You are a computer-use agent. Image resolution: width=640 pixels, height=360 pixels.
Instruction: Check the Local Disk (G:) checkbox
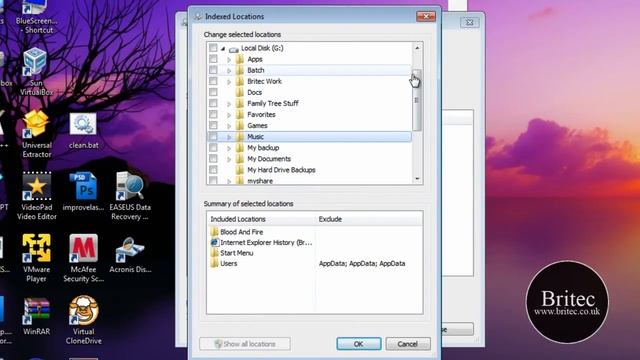pyautogui.click(x=213, y=48)
